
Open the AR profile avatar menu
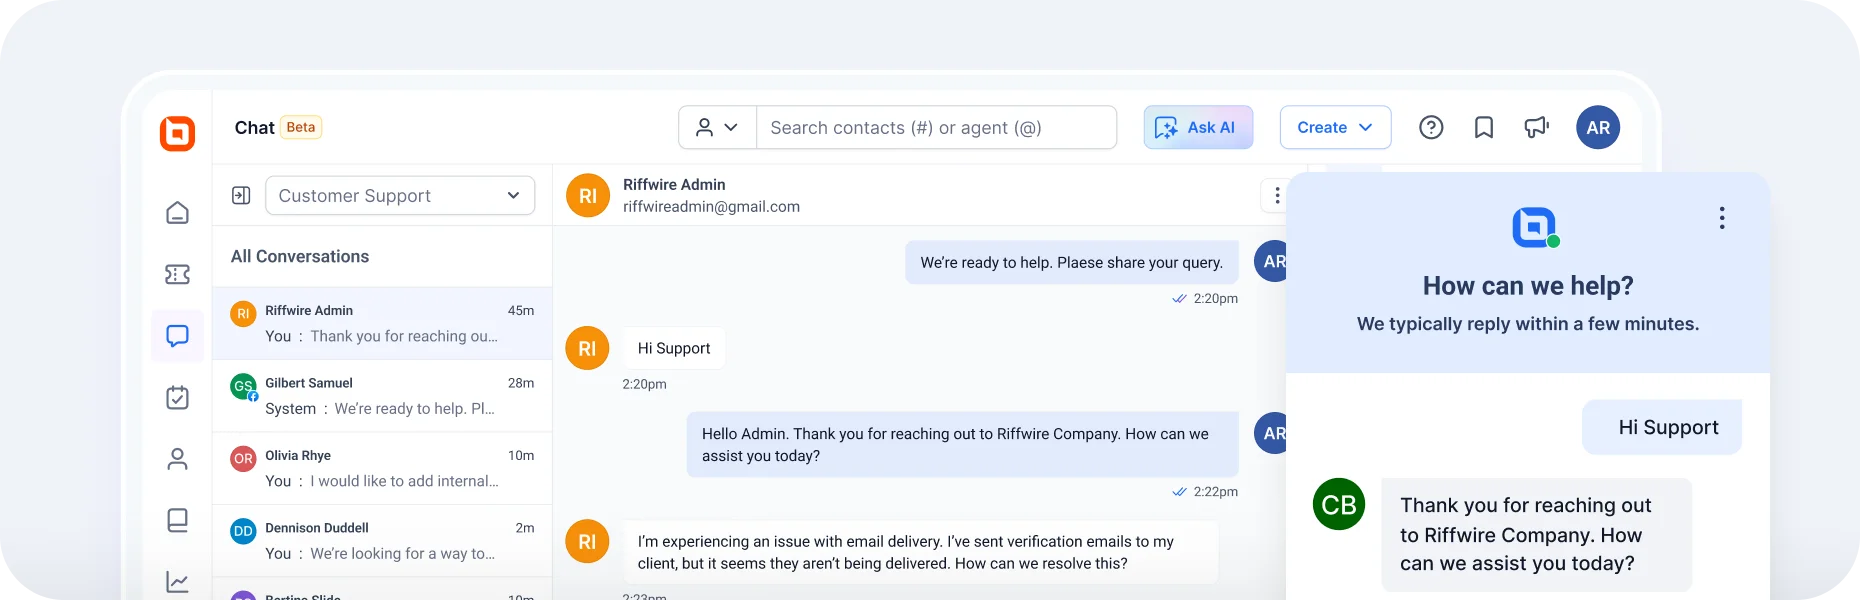1598,127
